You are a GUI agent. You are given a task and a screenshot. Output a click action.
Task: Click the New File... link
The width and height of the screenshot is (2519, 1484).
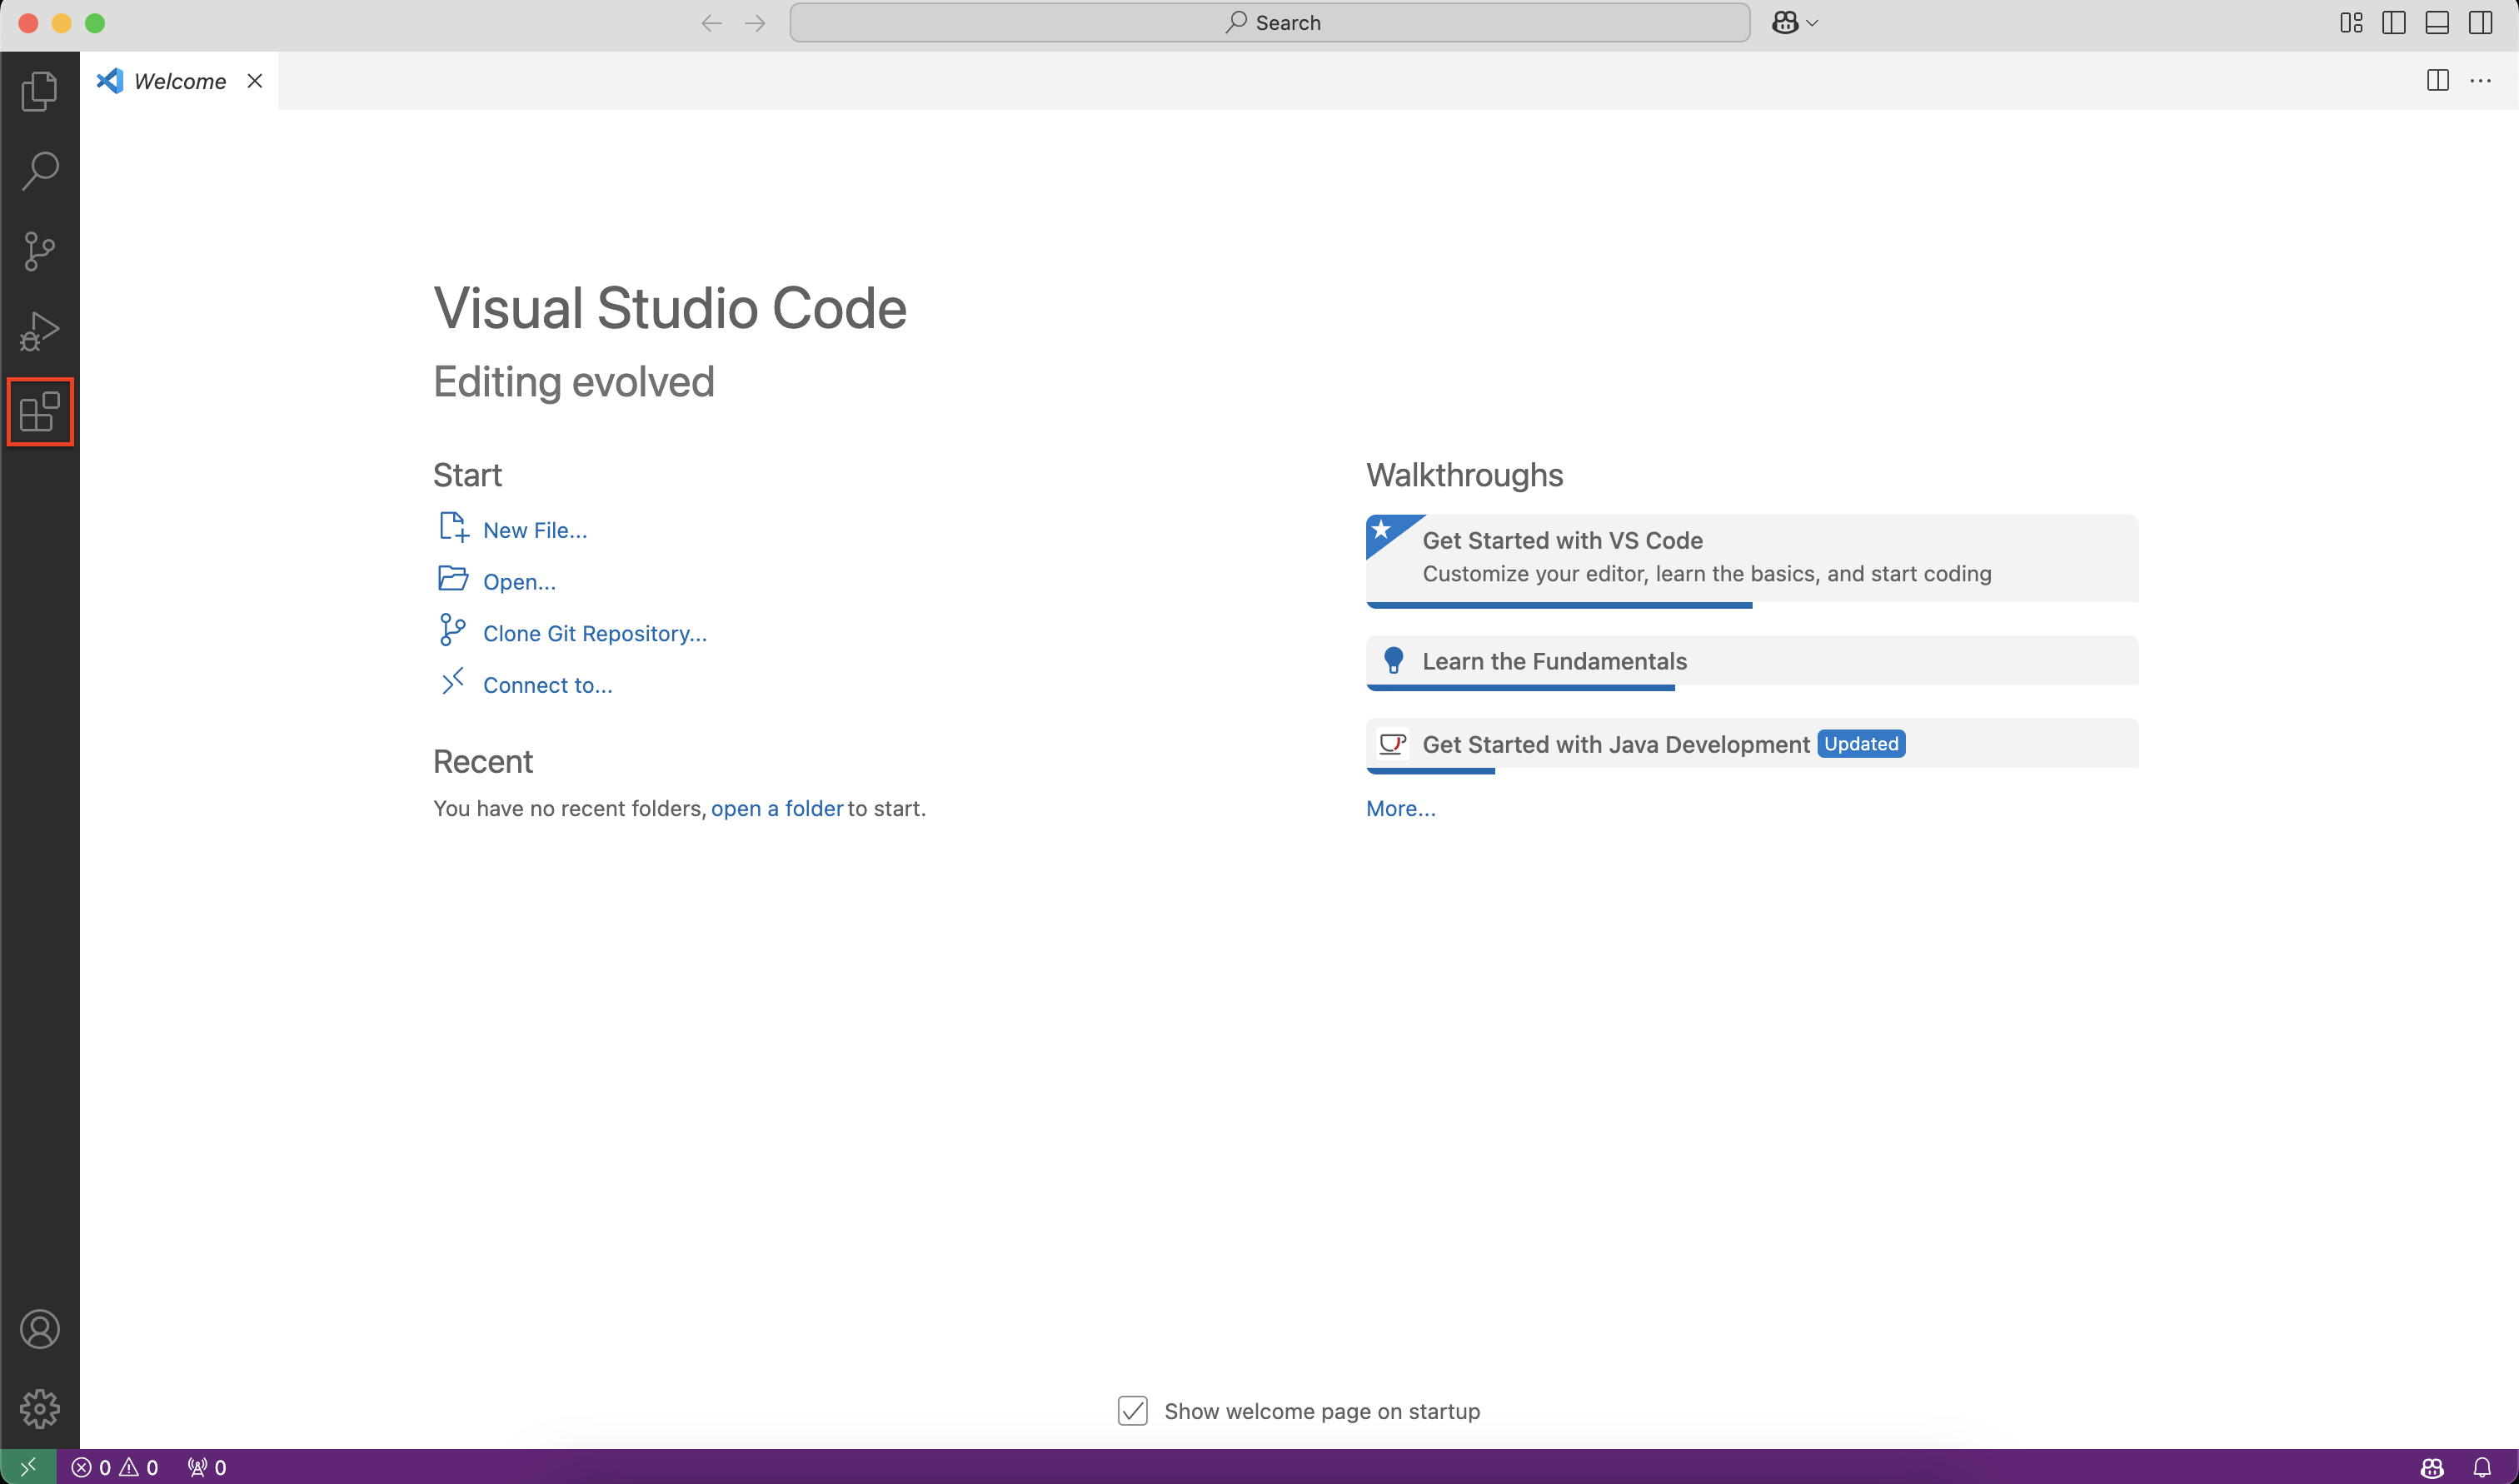pyautogui.click(x=534, y=530)
